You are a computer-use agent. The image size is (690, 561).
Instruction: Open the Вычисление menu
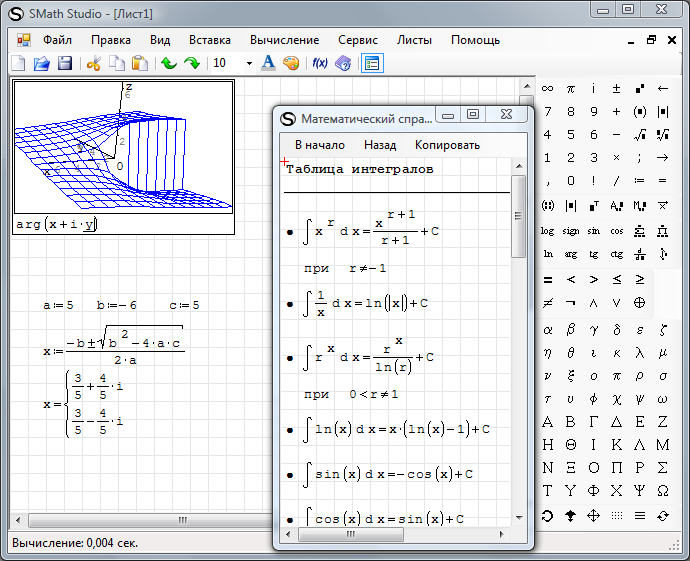click(x=285, y=40)
